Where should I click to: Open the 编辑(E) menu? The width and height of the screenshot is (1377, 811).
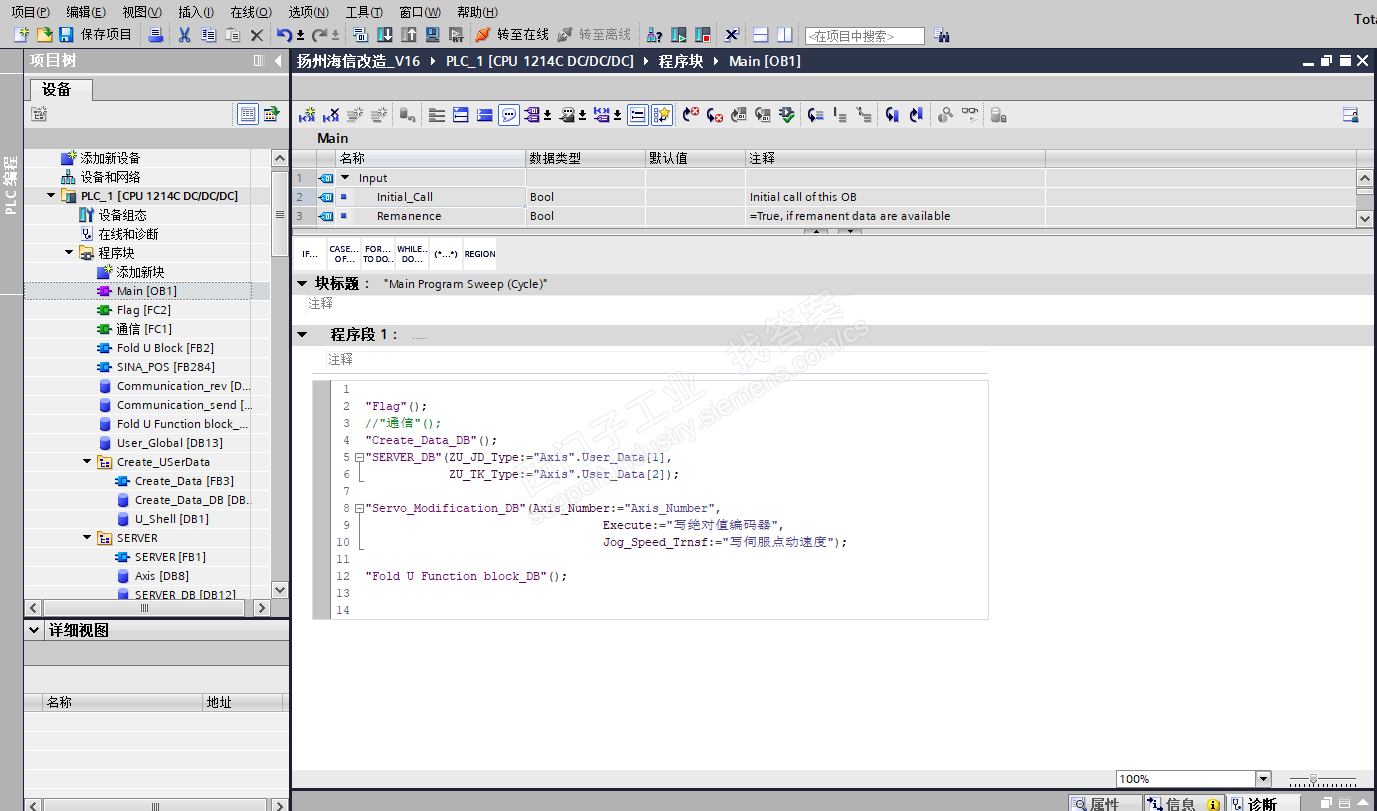point(86,12)
